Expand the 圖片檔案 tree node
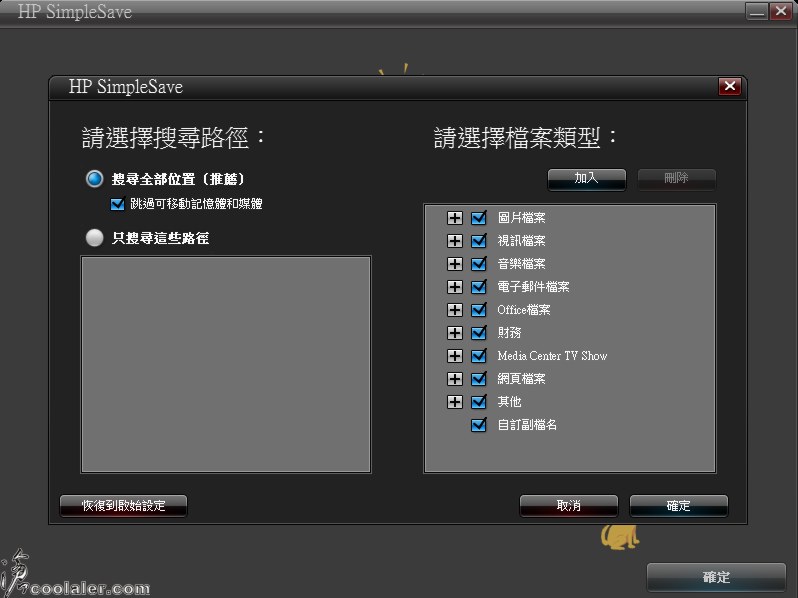 [x=454, y=218]
